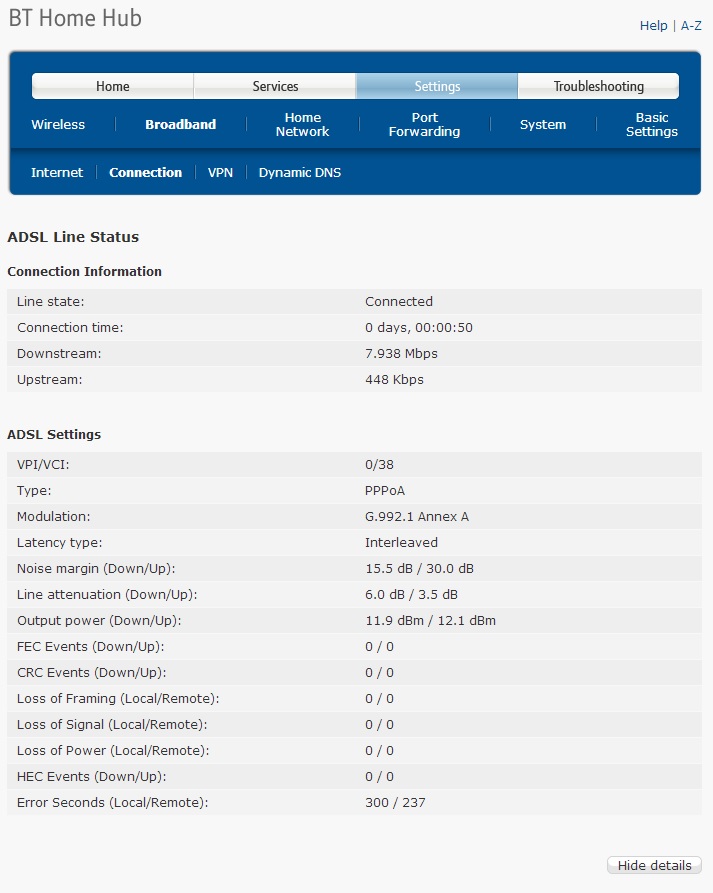The height and width of the screenshot is (893, 713).
Task: Click the VPI/VCI value 0/38
Action: pos(379,464)
